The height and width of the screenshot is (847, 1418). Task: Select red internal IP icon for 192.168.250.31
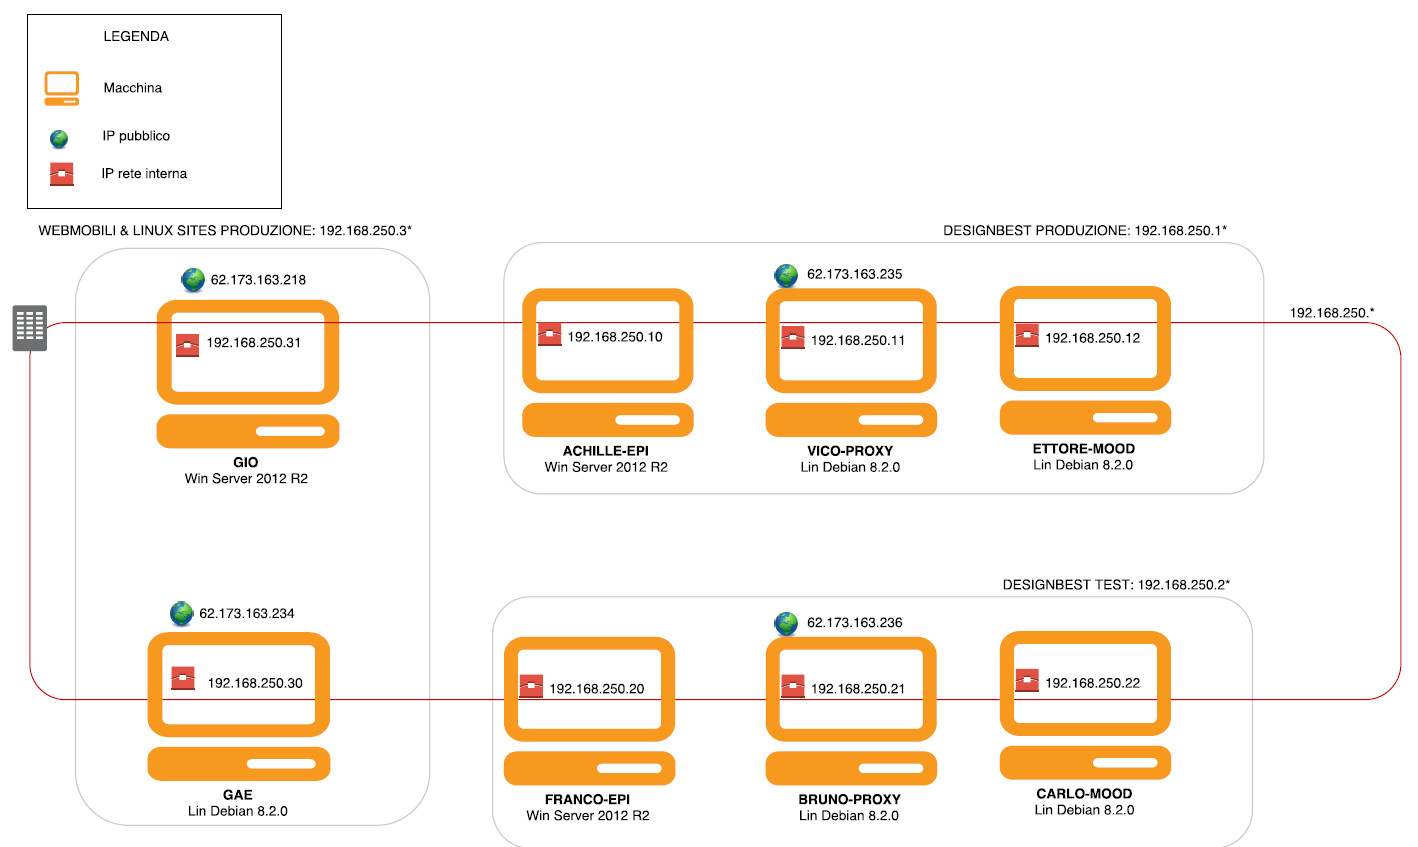click(187, 344)
